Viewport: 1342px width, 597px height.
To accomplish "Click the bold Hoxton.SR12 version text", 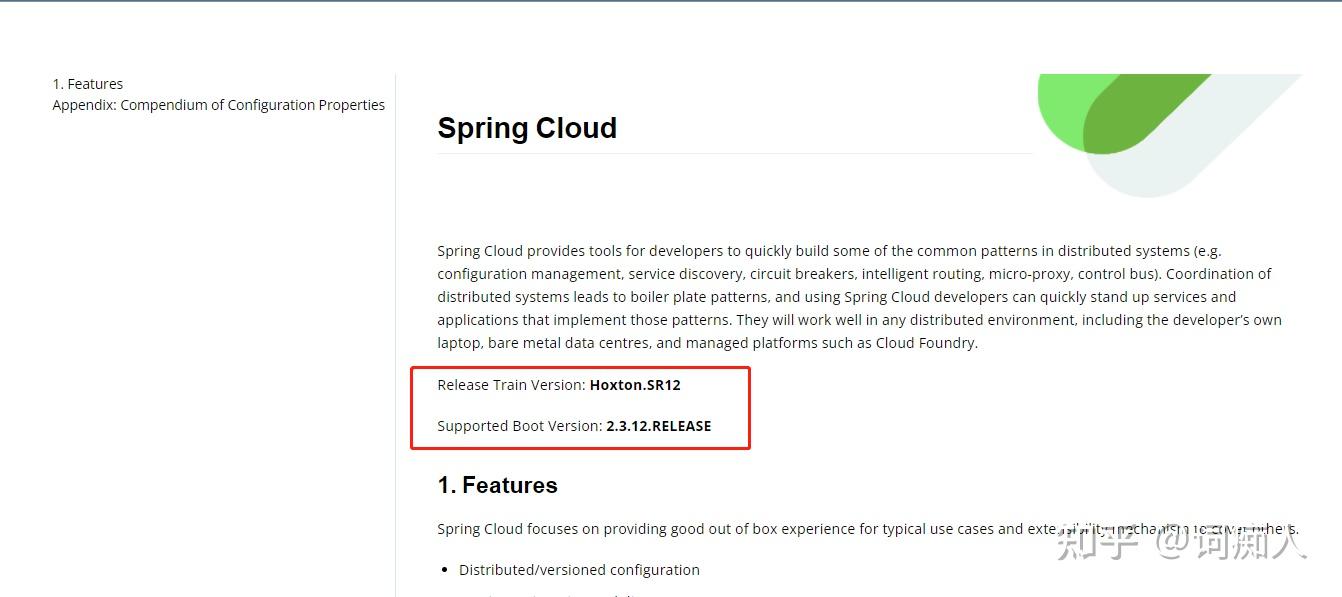I will [635, 385].
